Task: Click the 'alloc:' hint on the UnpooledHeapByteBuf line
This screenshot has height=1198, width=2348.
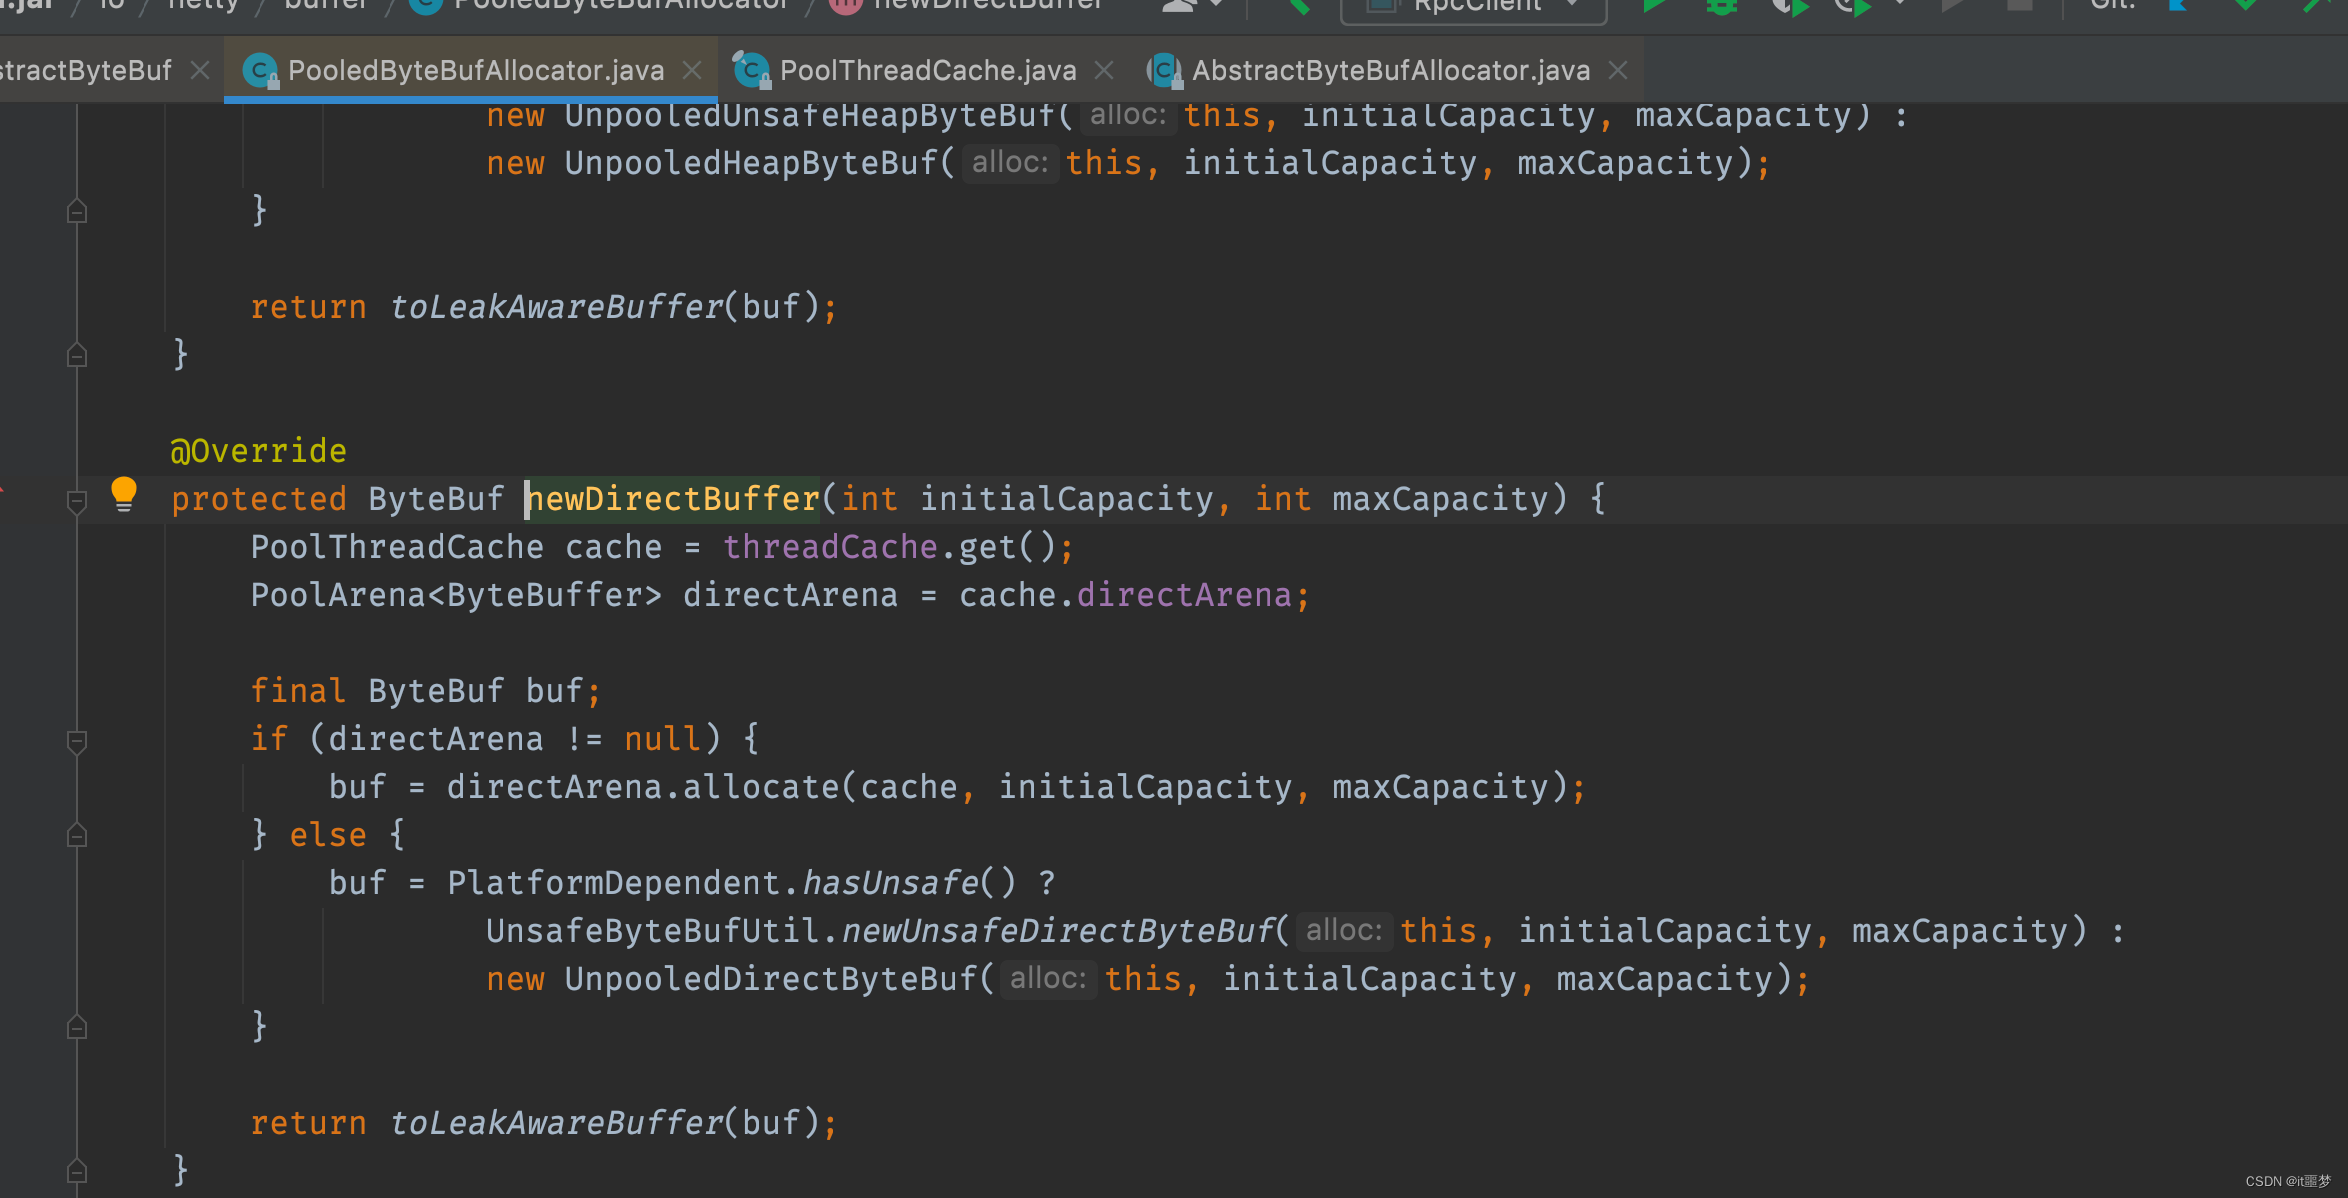Action: [1010, 162]
